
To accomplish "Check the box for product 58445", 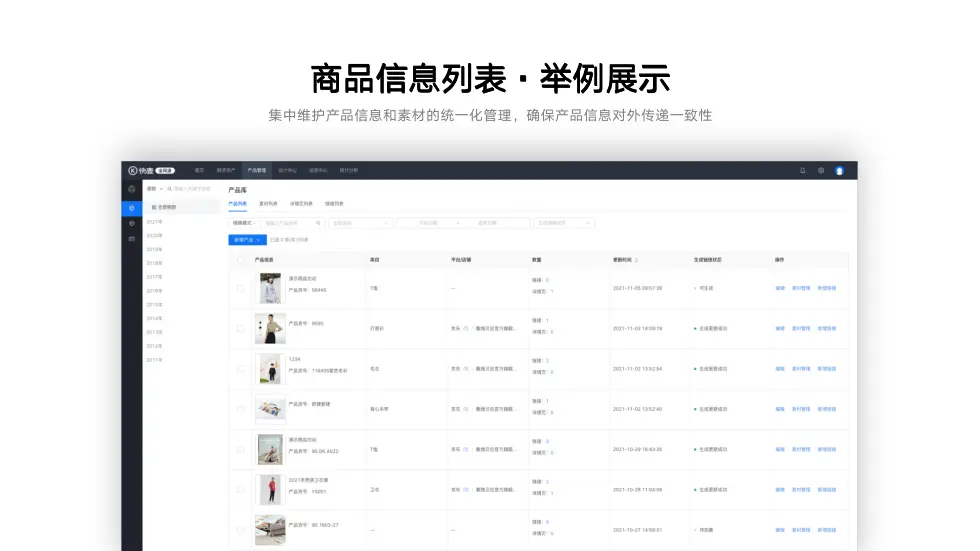I will (x=240, y=288).
